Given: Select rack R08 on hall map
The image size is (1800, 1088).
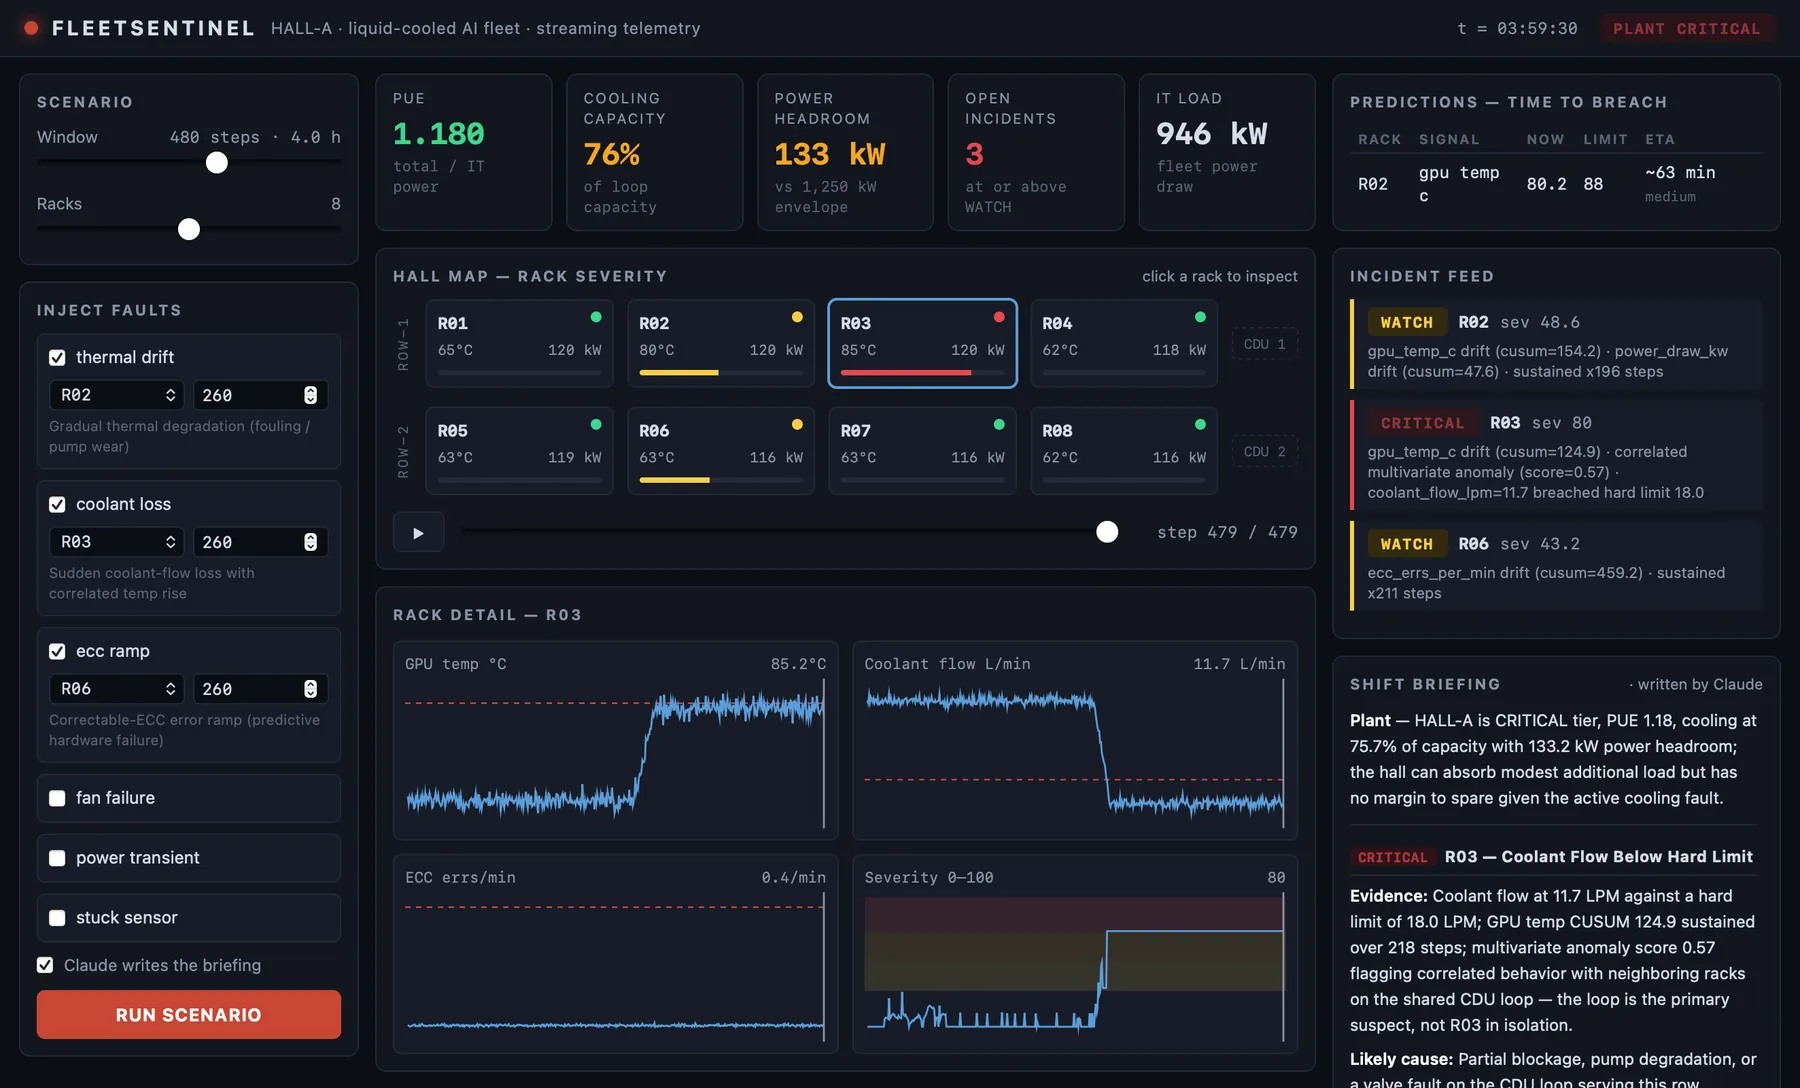Looking at the screenshot, I should [1124, 450].
